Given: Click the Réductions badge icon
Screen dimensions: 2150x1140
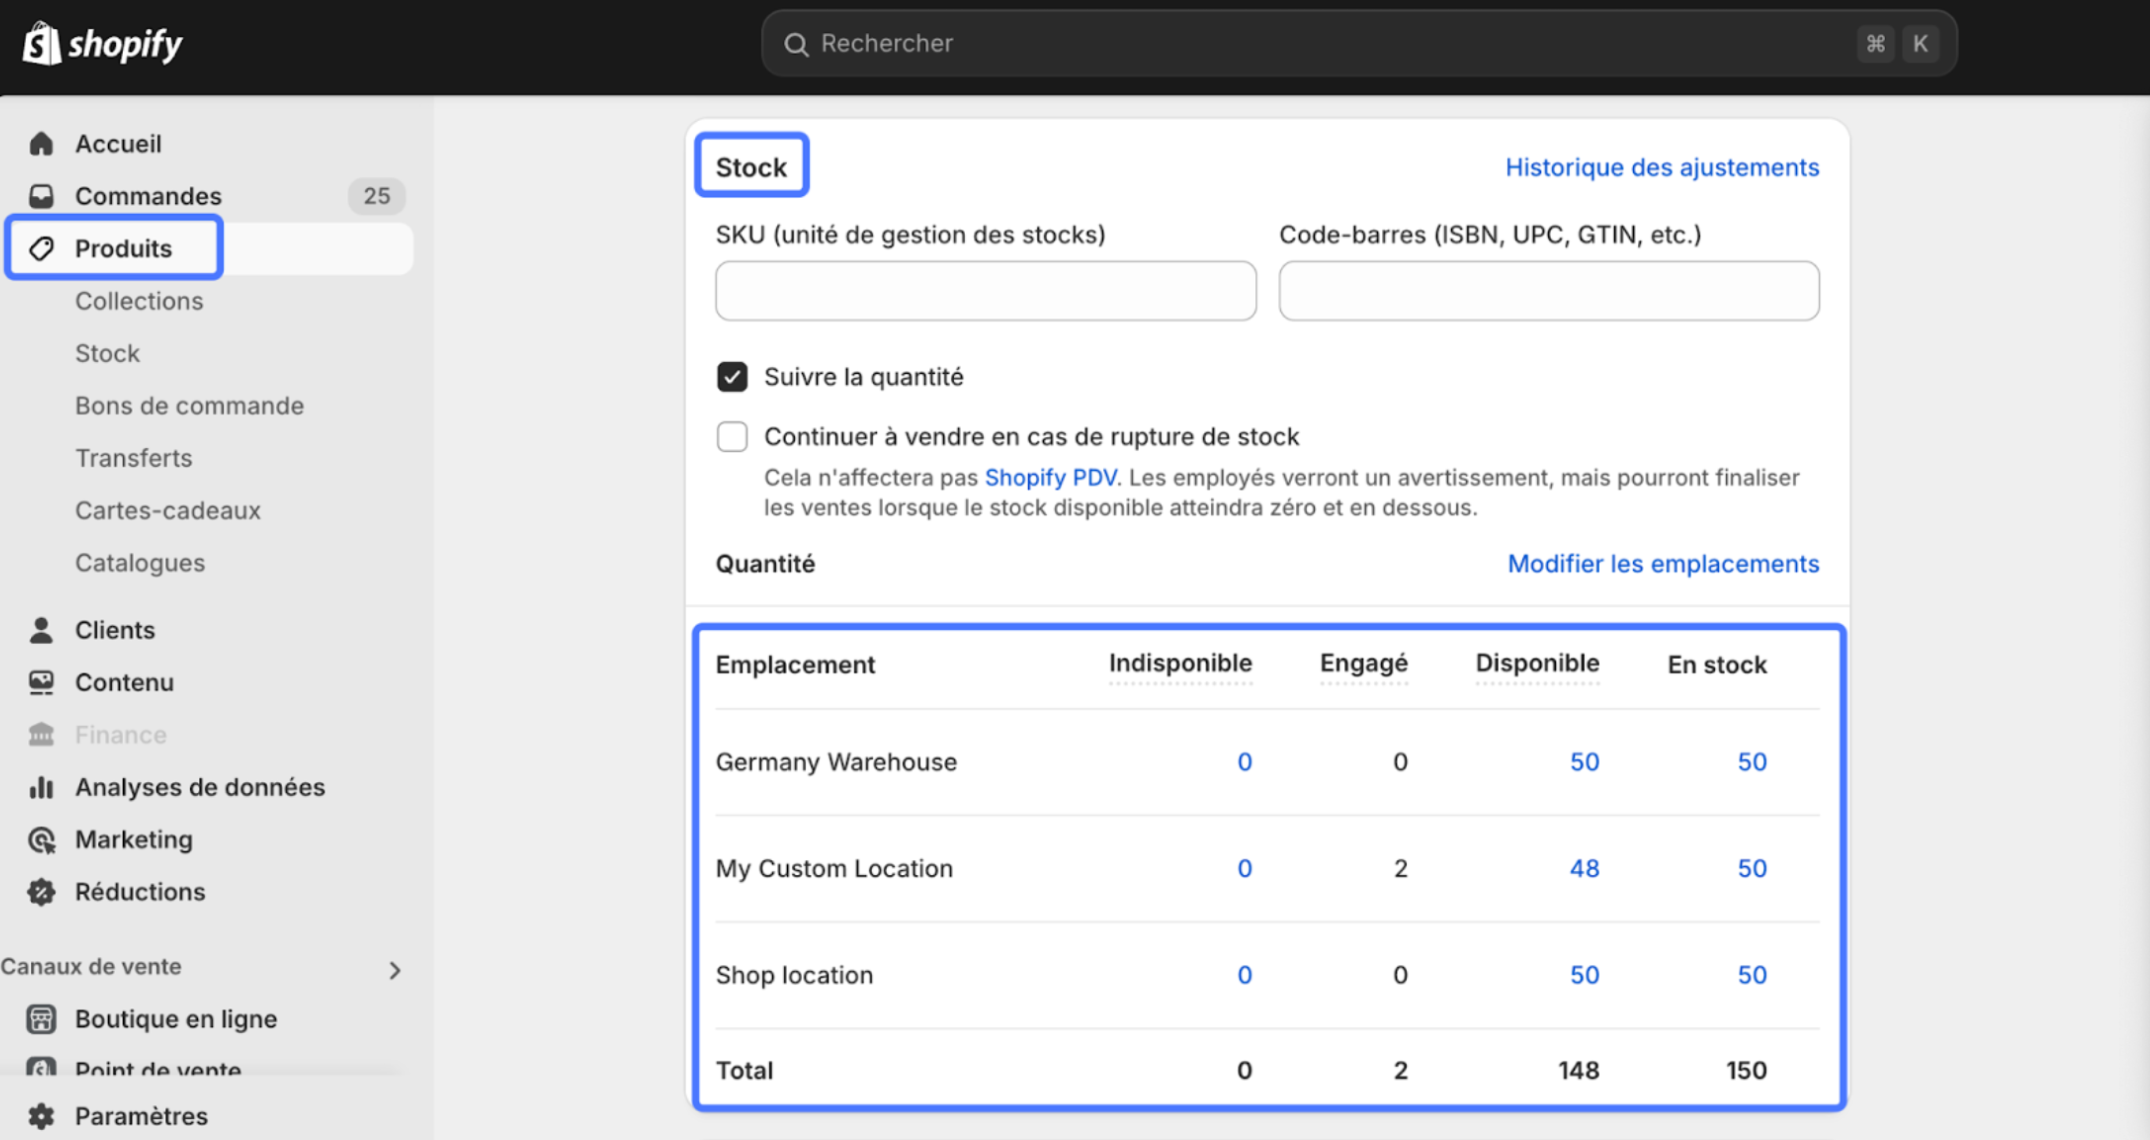Looking at the screenshot, I should 41,891.
